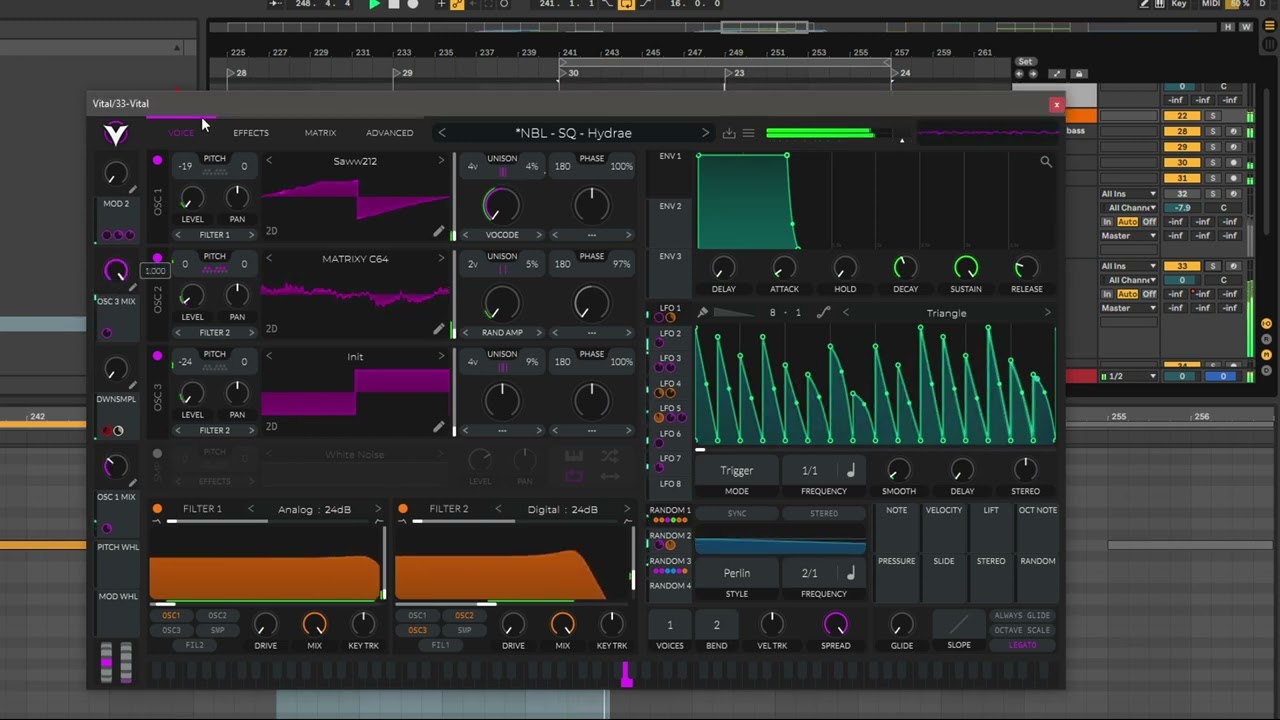Next preset arrow beside NBL - SQ - Hydrae
Screen dimensions: 1280x720
point(705,133)
